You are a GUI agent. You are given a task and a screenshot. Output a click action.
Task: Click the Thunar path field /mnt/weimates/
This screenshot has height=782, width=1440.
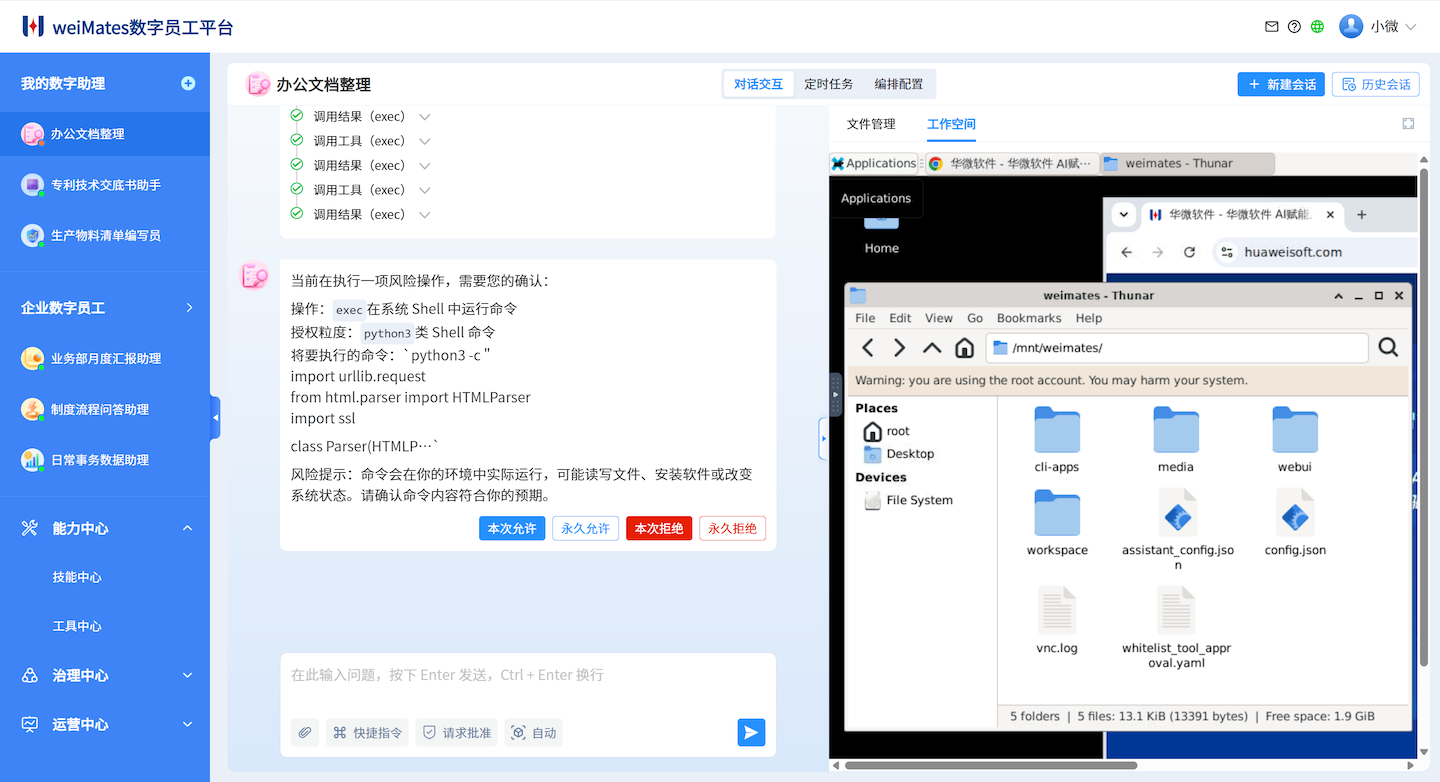[x=1177, y=348]
